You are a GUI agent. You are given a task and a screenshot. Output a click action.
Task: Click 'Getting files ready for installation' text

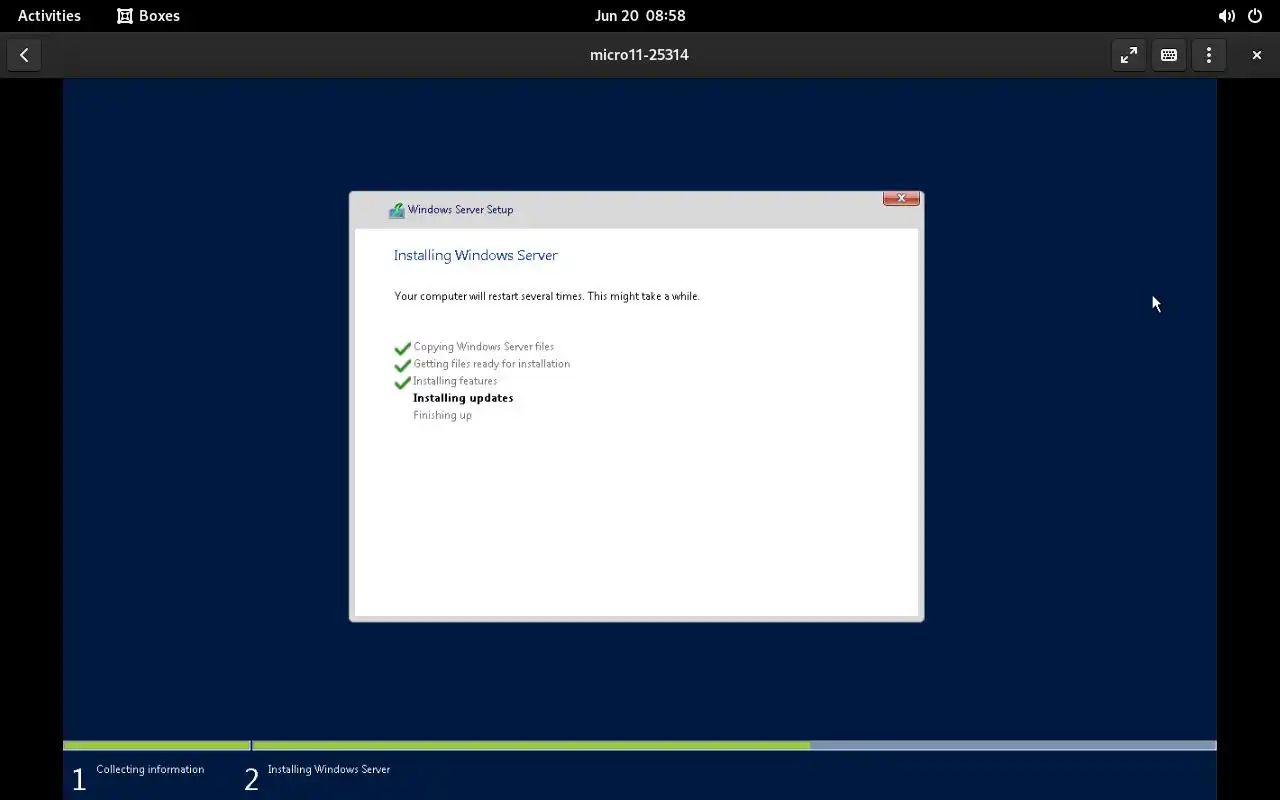click(x=491, y=364)
